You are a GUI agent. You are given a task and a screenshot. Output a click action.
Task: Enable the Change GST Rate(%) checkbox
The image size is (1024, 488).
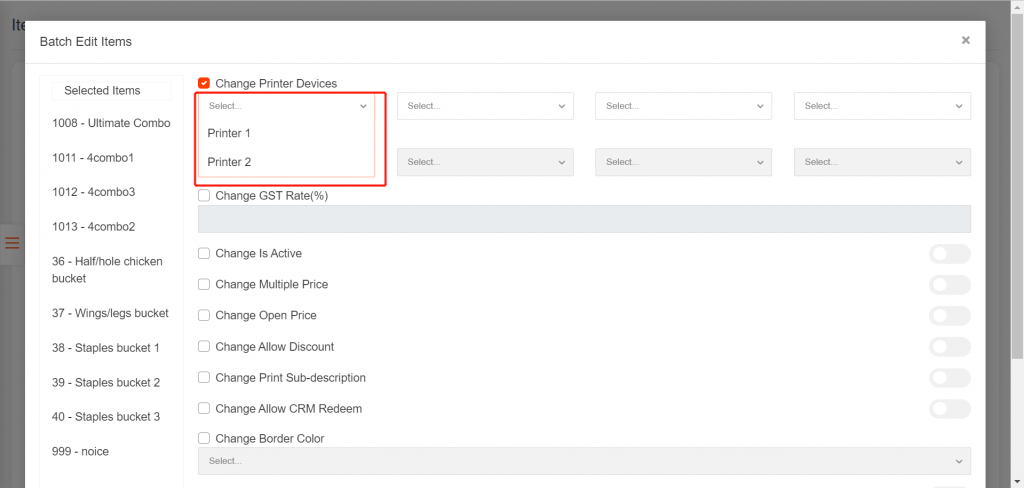coord(204,196)
